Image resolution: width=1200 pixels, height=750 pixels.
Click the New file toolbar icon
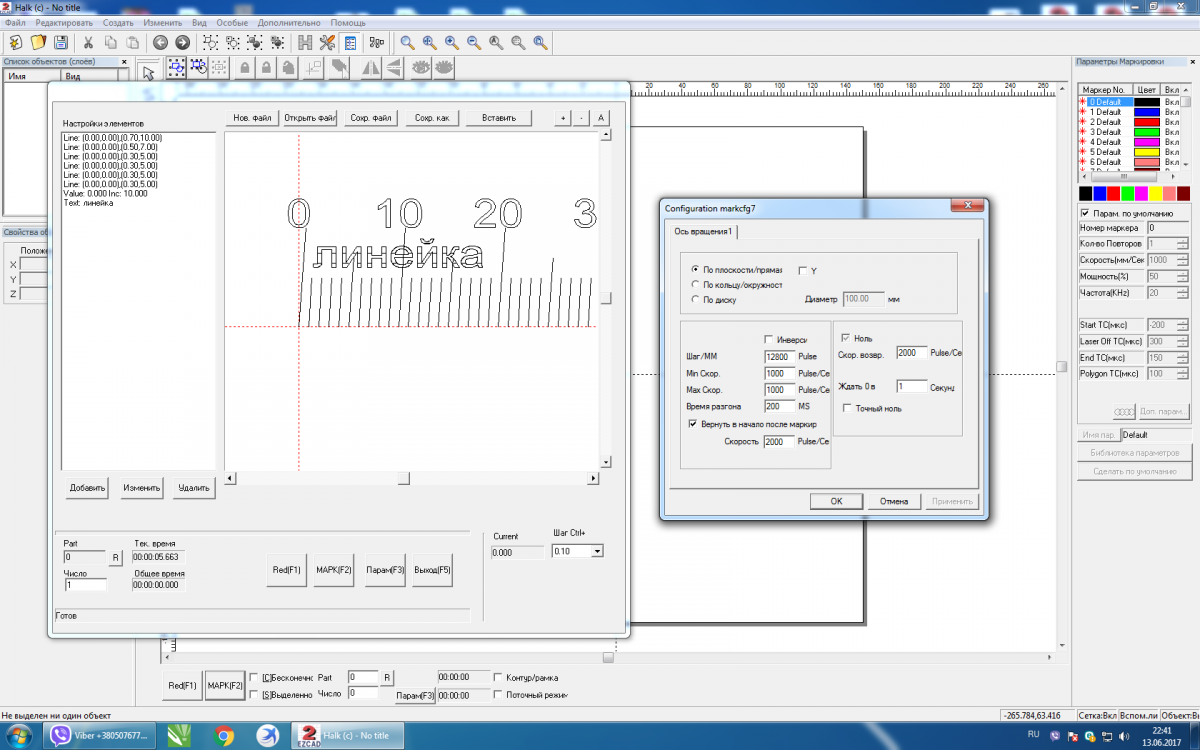tap(16, 42)
